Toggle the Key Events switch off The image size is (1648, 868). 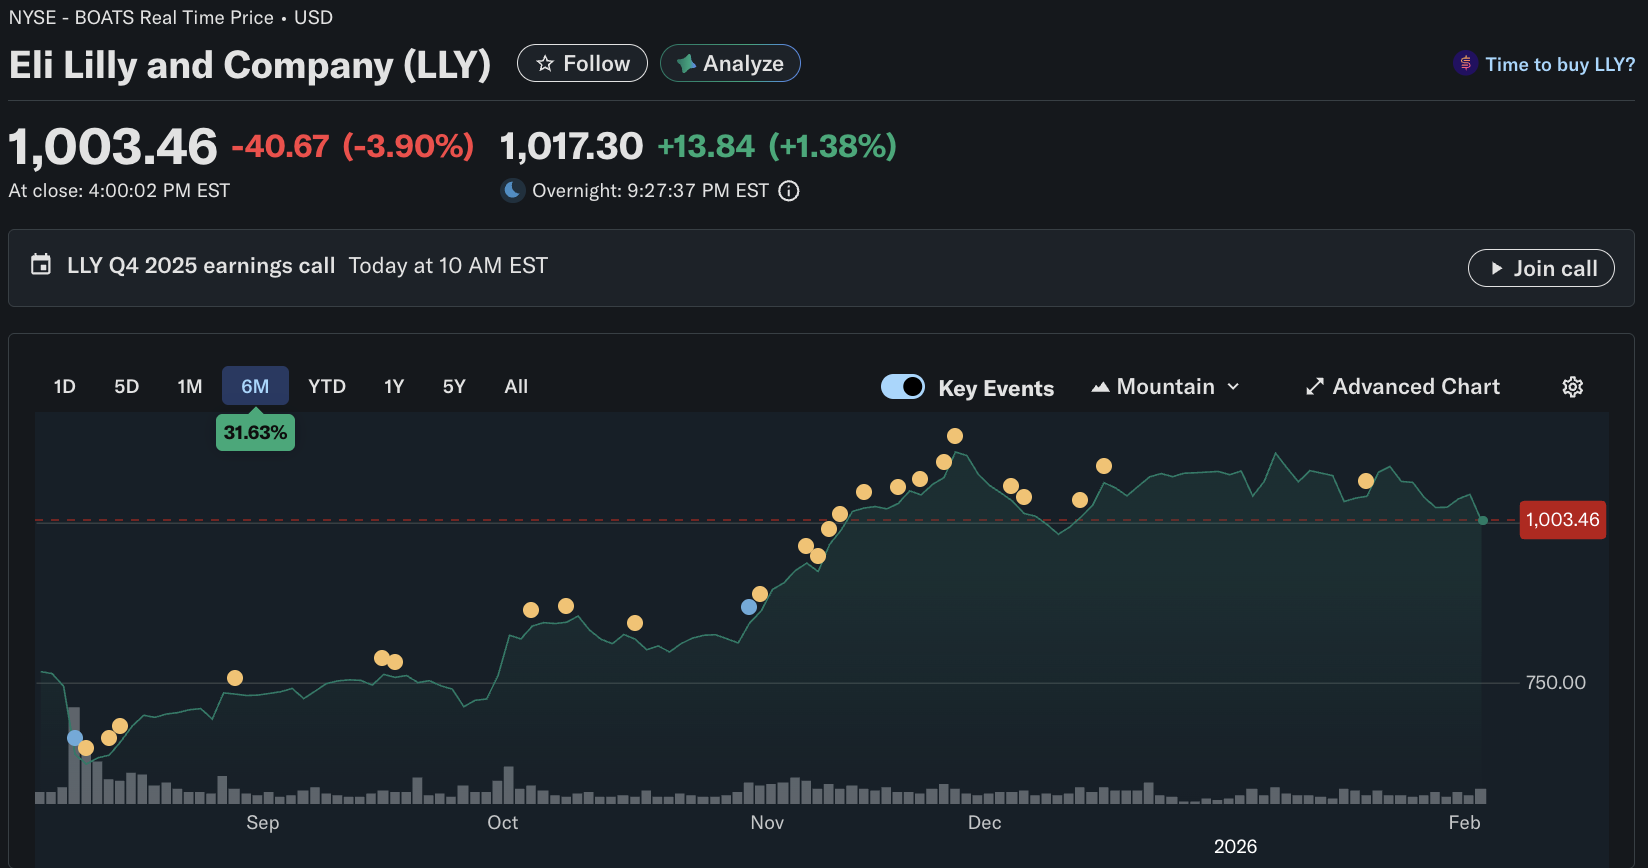(903, 387)
